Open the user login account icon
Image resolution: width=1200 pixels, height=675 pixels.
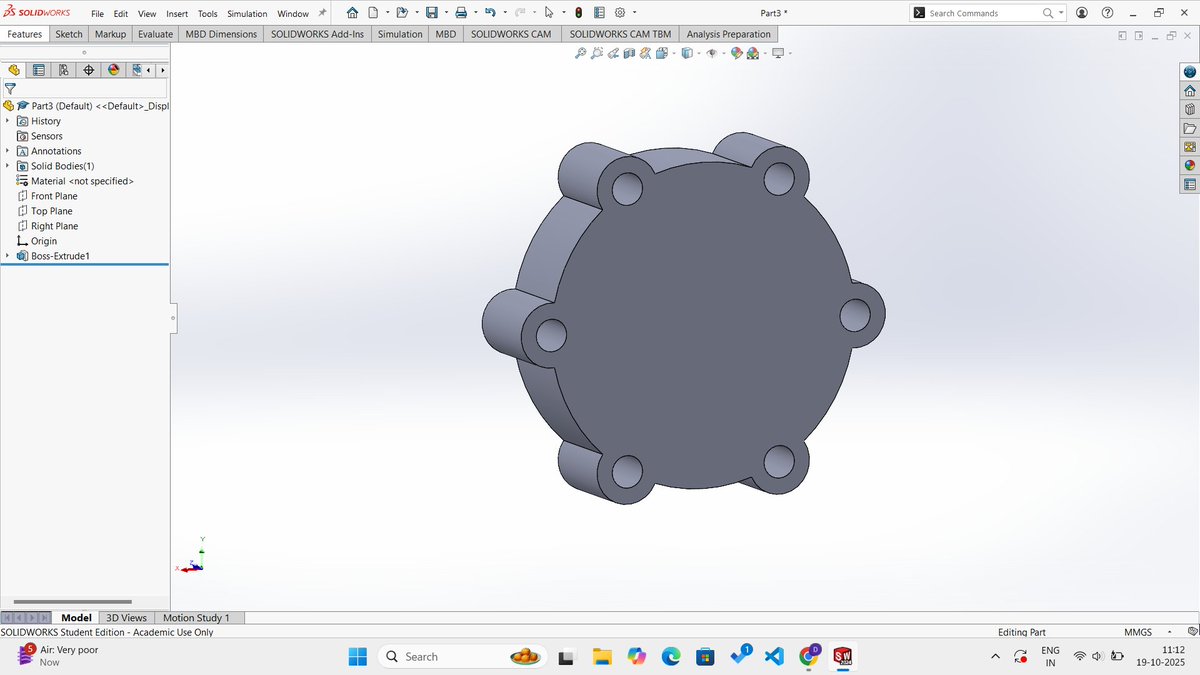pos(1081,13)
